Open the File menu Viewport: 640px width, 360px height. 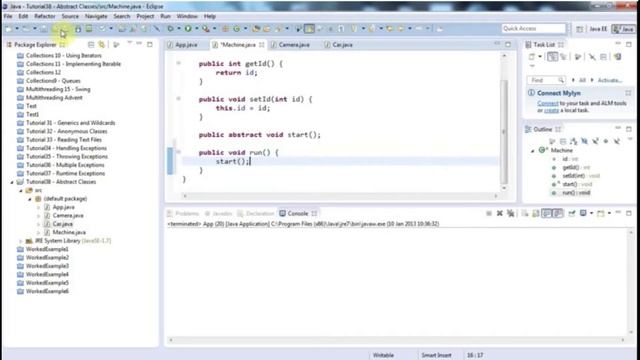[x=8, y=16]
